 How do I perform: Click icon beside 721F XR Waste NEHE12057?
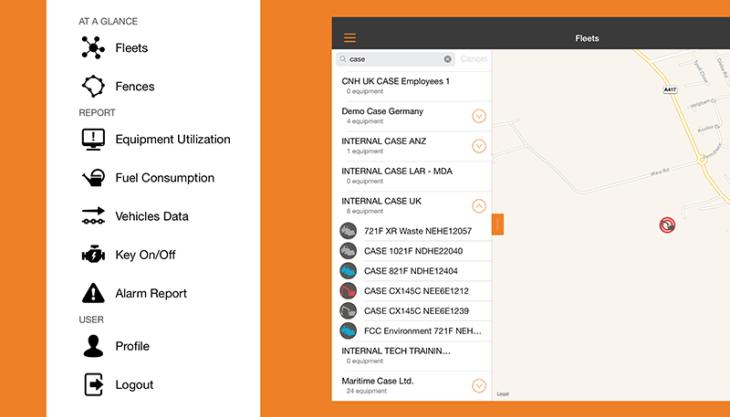348,231
